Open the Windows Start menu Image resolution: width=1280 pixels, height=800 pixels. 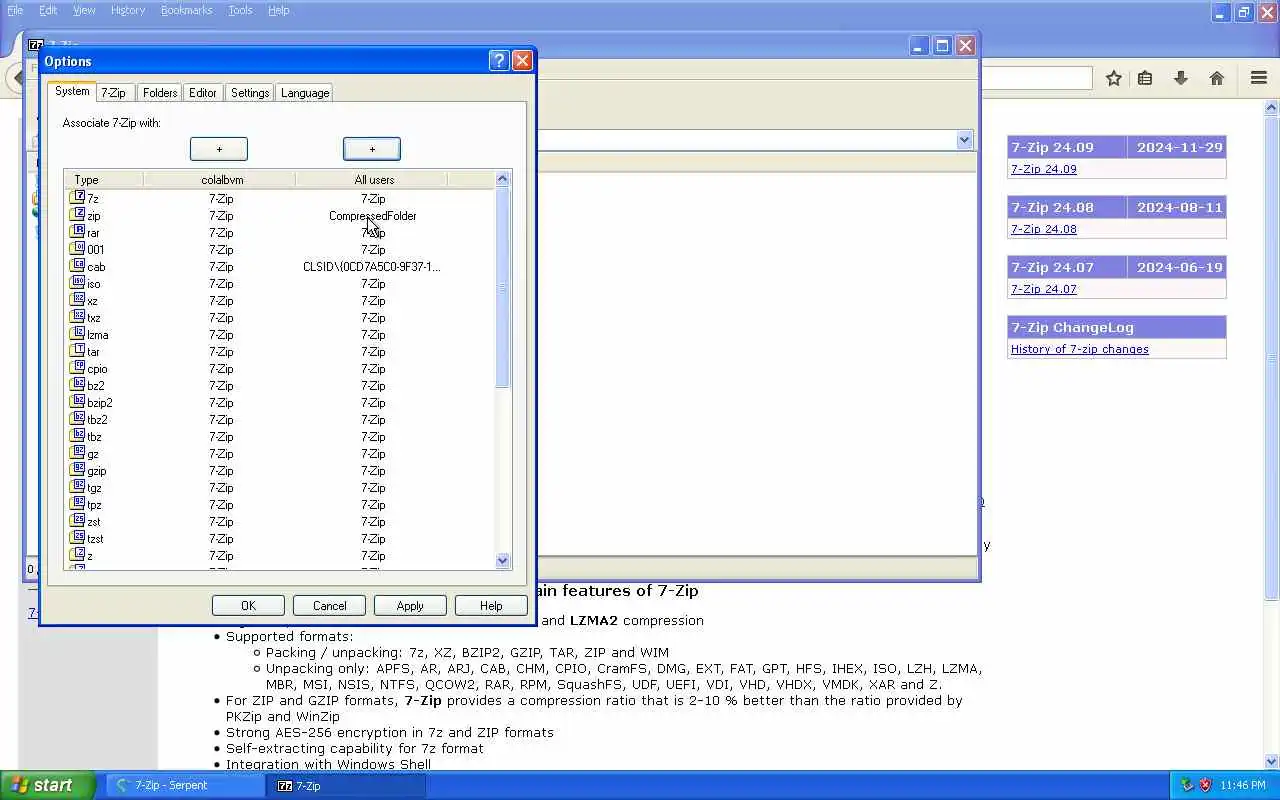pyautogui.click(x=48, y=785)
